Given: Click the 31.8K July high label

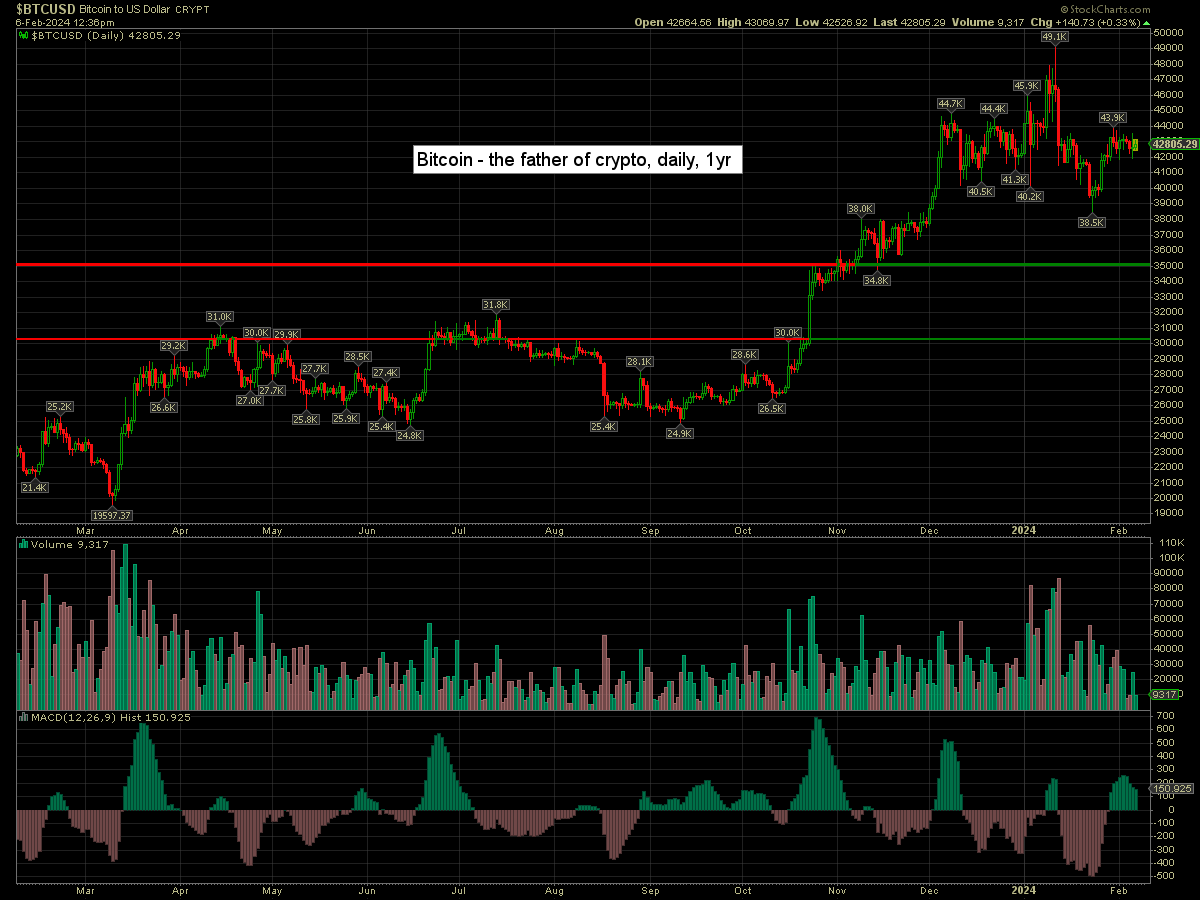Looking at the screenshot, I should (495, 304).
